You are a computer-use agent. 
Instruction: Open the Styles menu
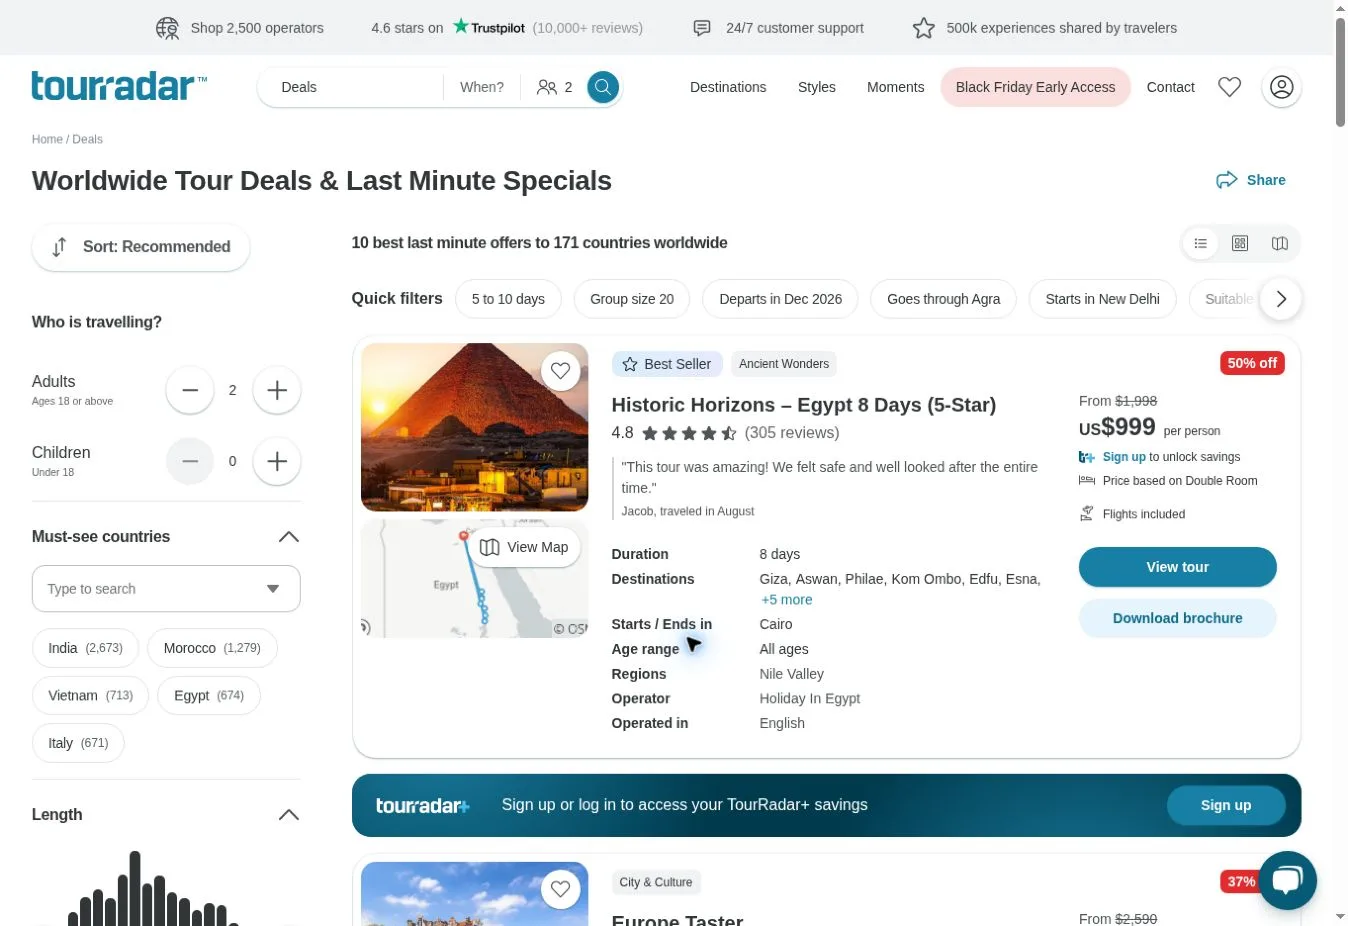click(817, 87)
